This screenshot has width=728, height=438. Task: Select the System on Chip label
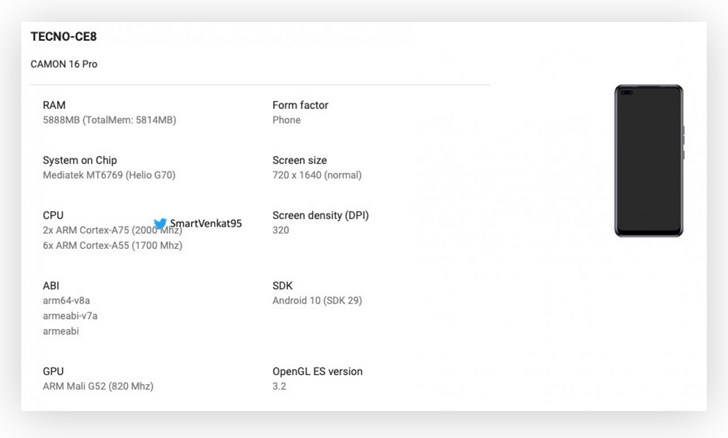pyautogui.click(x=80, y=160)
